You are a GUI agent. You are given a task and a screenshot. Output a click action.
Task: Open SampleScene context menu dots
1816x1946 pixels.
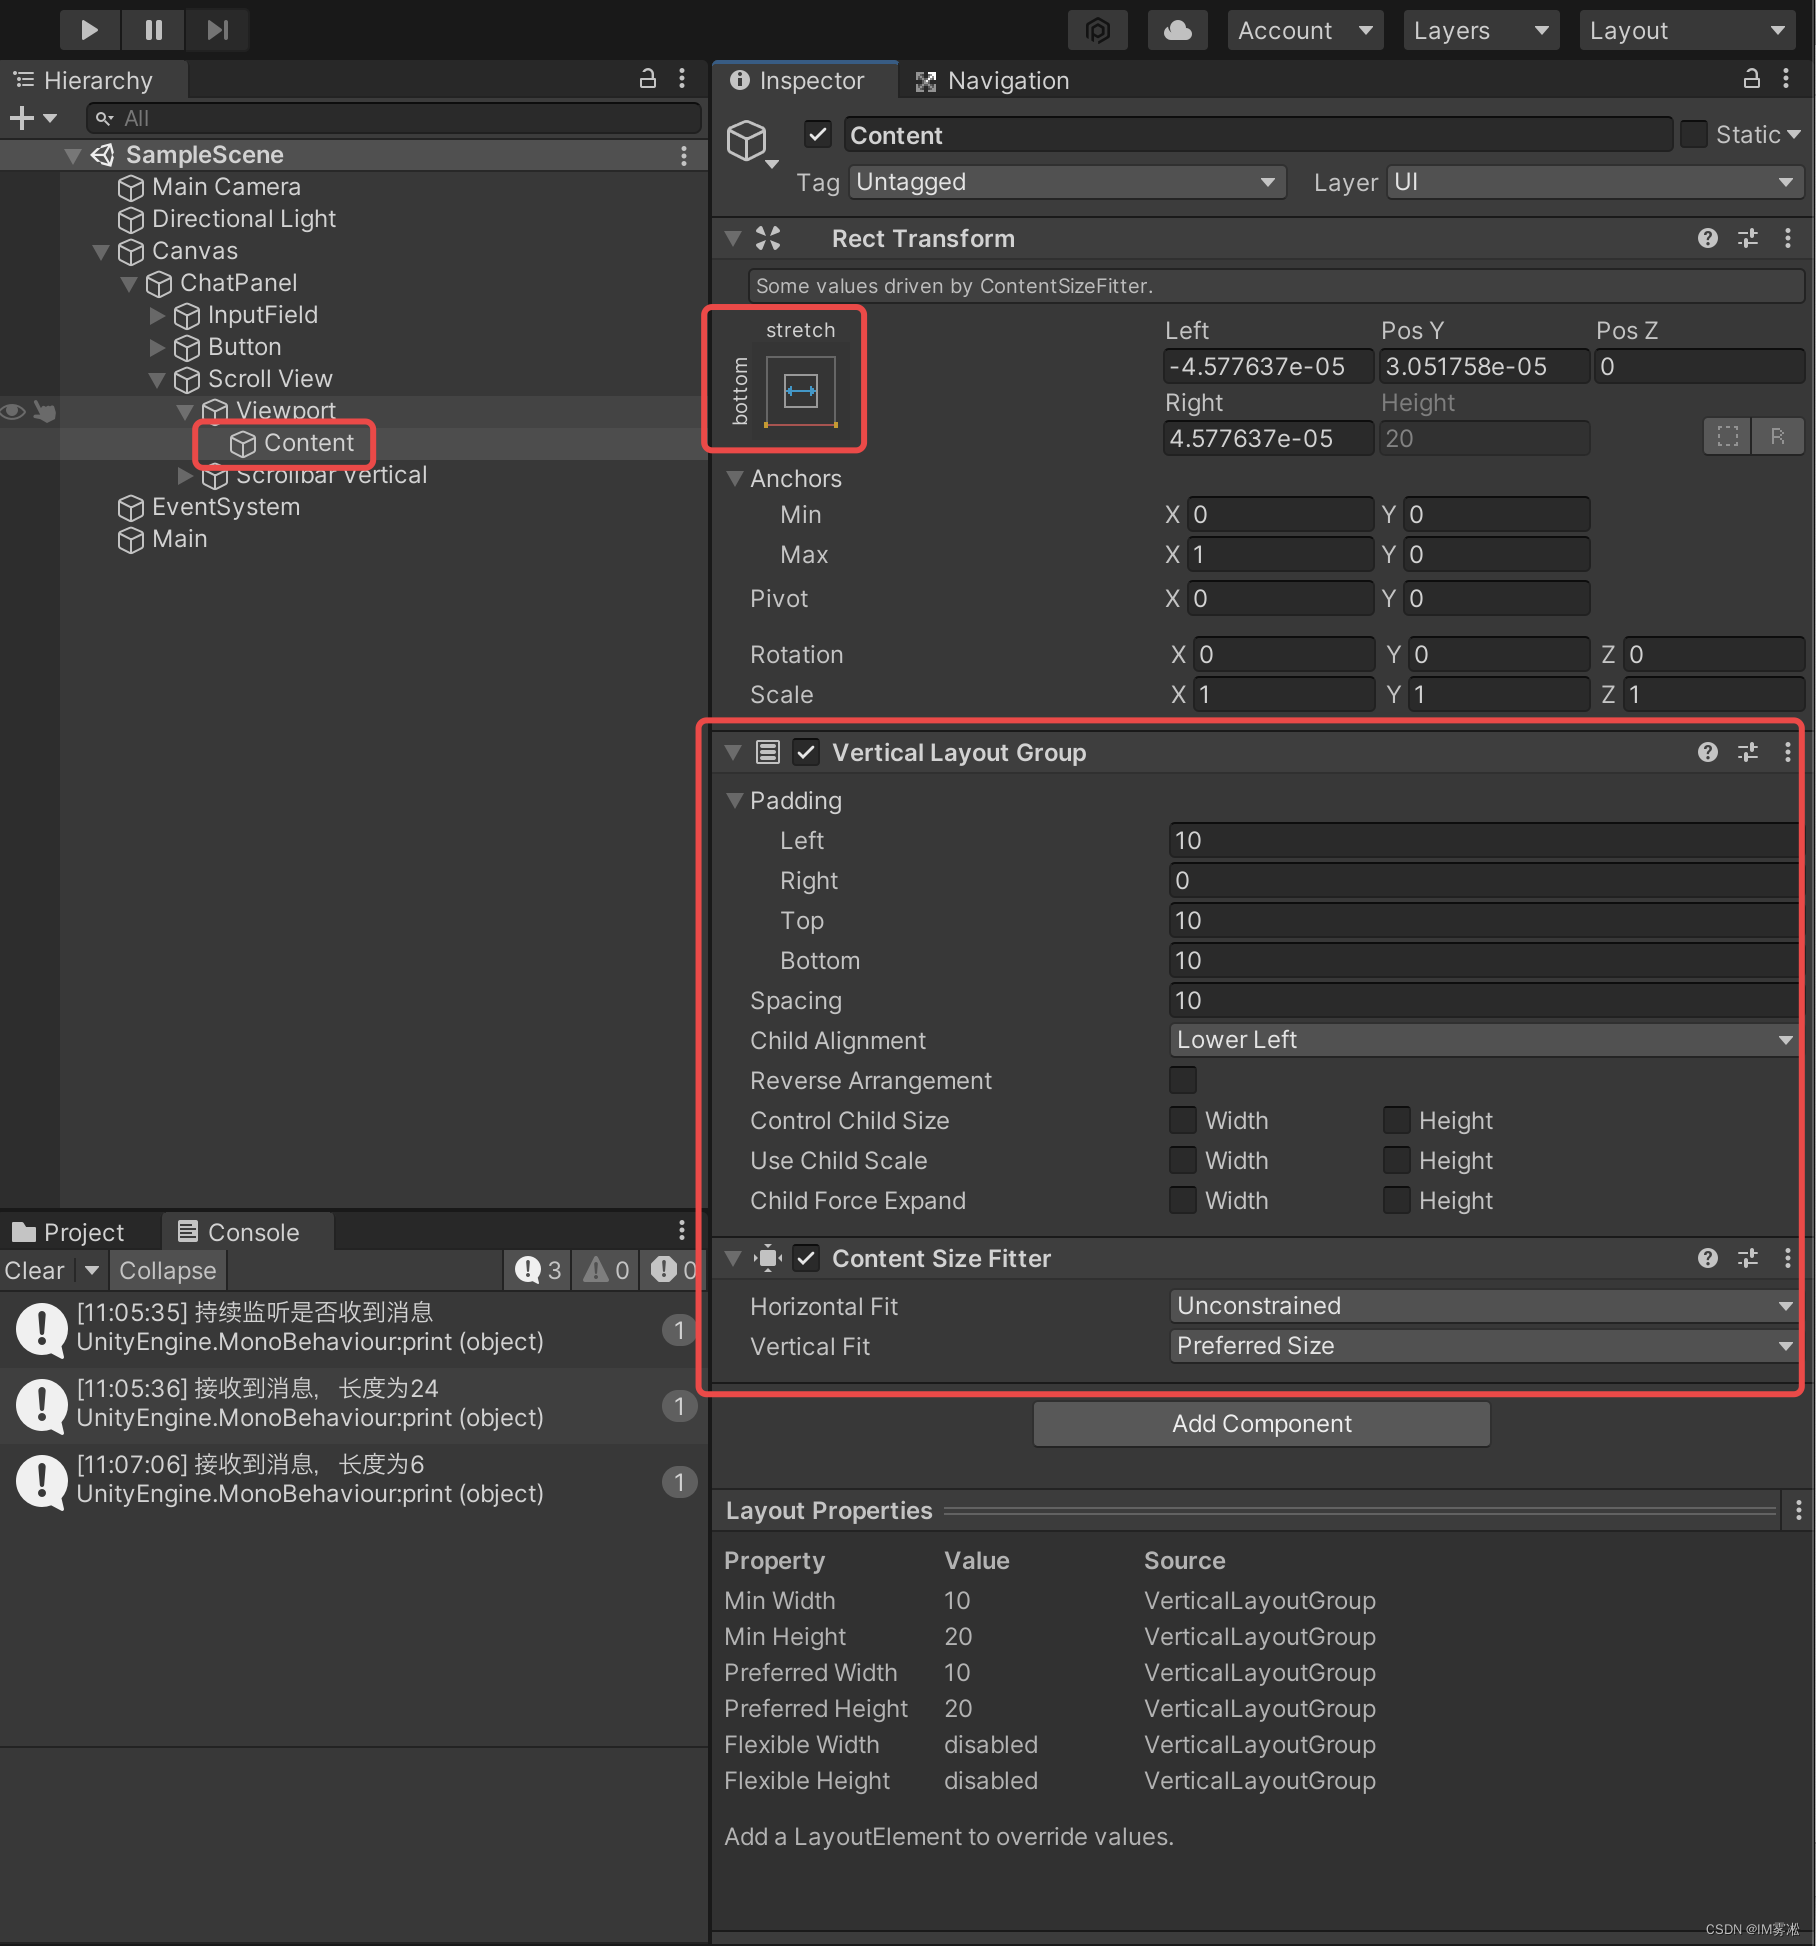point(684,155)
